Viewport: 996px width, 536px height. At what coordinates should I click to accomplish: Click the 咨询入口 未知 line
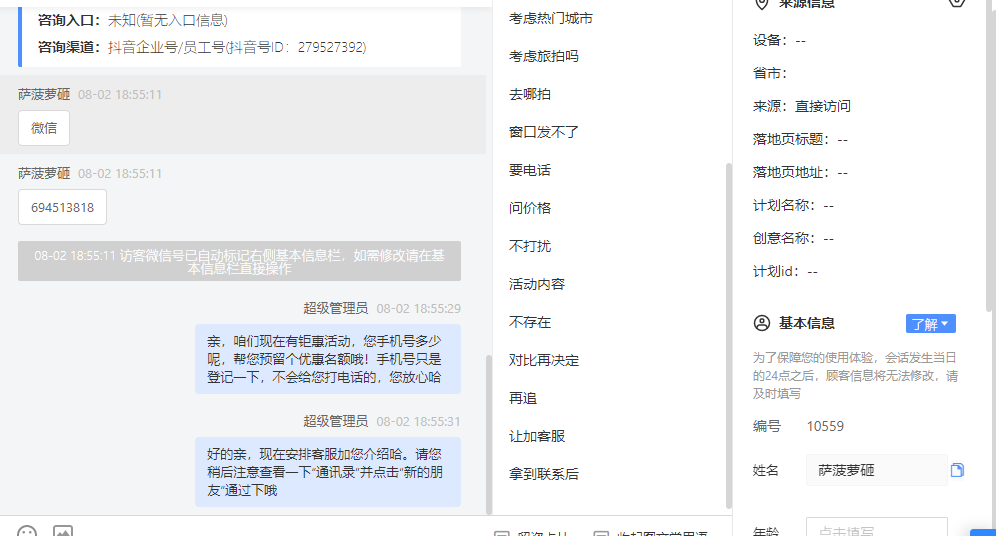[x=133, y=20]
